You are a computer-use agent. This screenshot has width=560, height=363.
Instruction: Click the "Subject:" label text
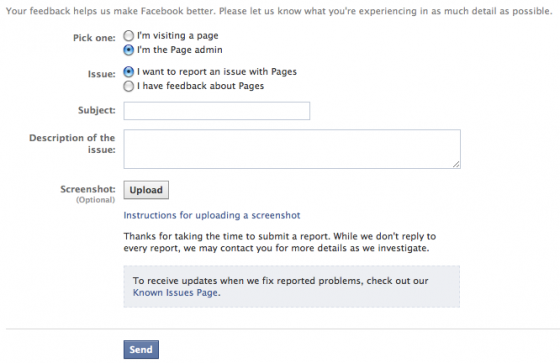coord(97,110)
